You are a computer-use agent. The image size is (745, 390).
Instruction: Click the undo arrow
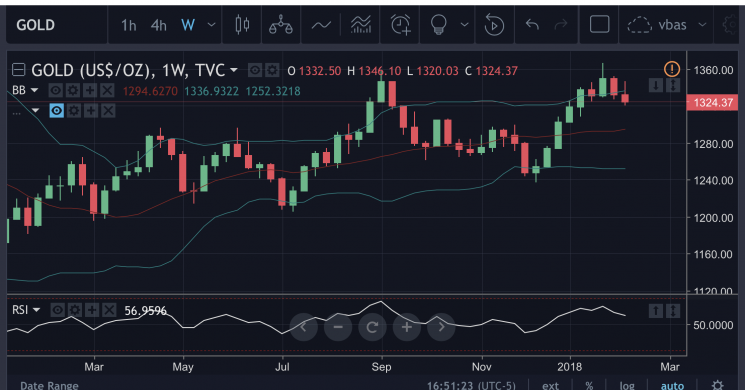tap(532, 25)
